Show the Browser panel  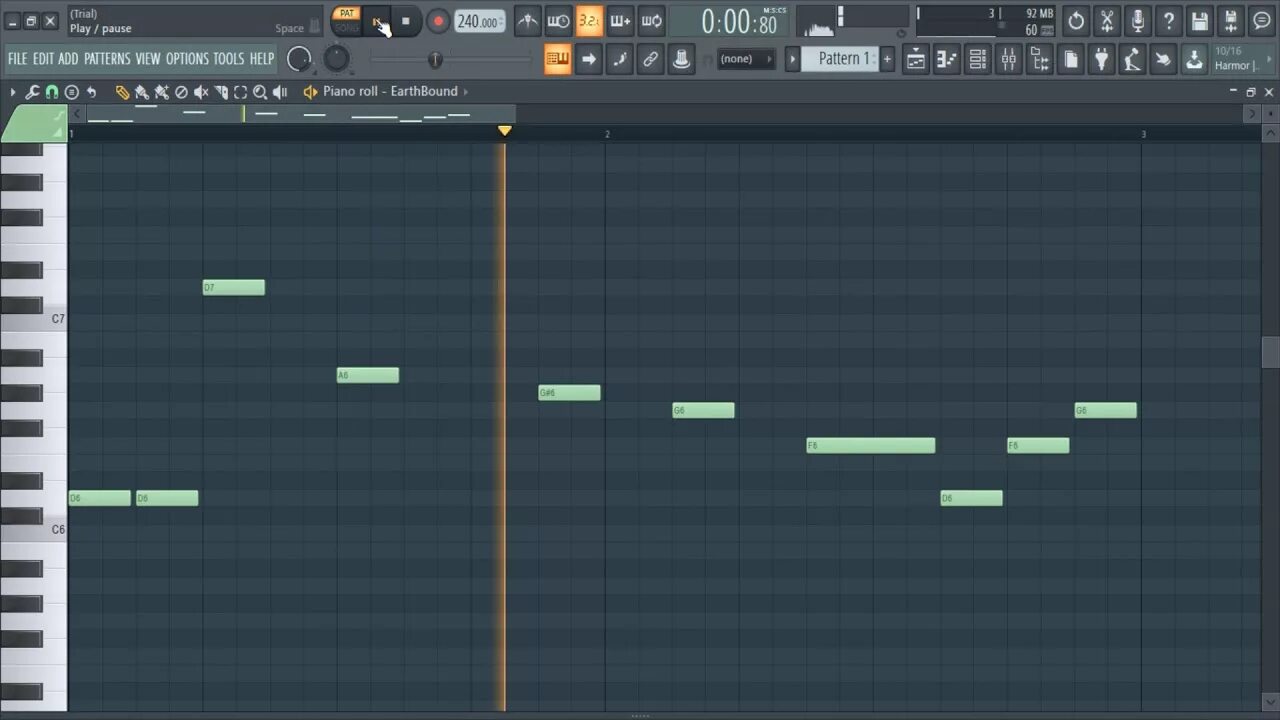1040,59
